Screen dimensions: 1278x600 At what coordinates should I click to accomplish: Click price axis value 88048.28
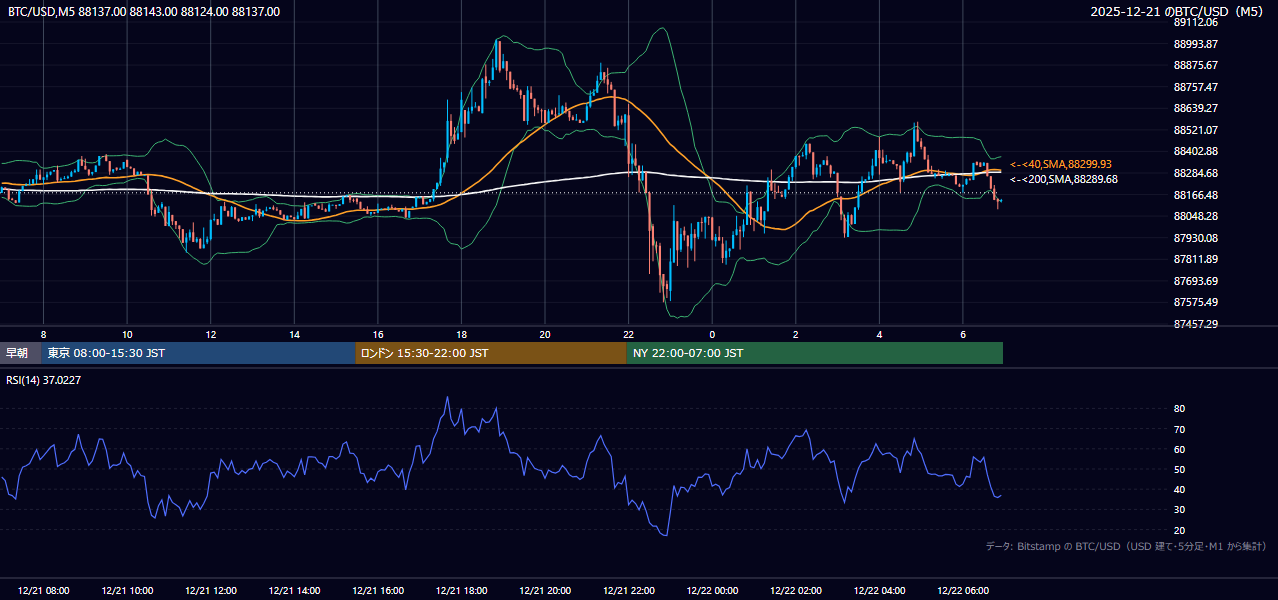click(1195, 216)
